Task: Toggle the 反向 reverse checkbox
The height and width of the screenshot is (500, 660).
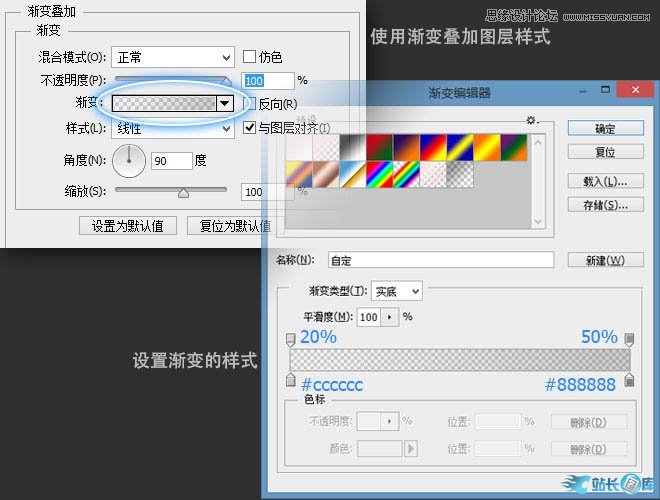Action: click(250, 104)
